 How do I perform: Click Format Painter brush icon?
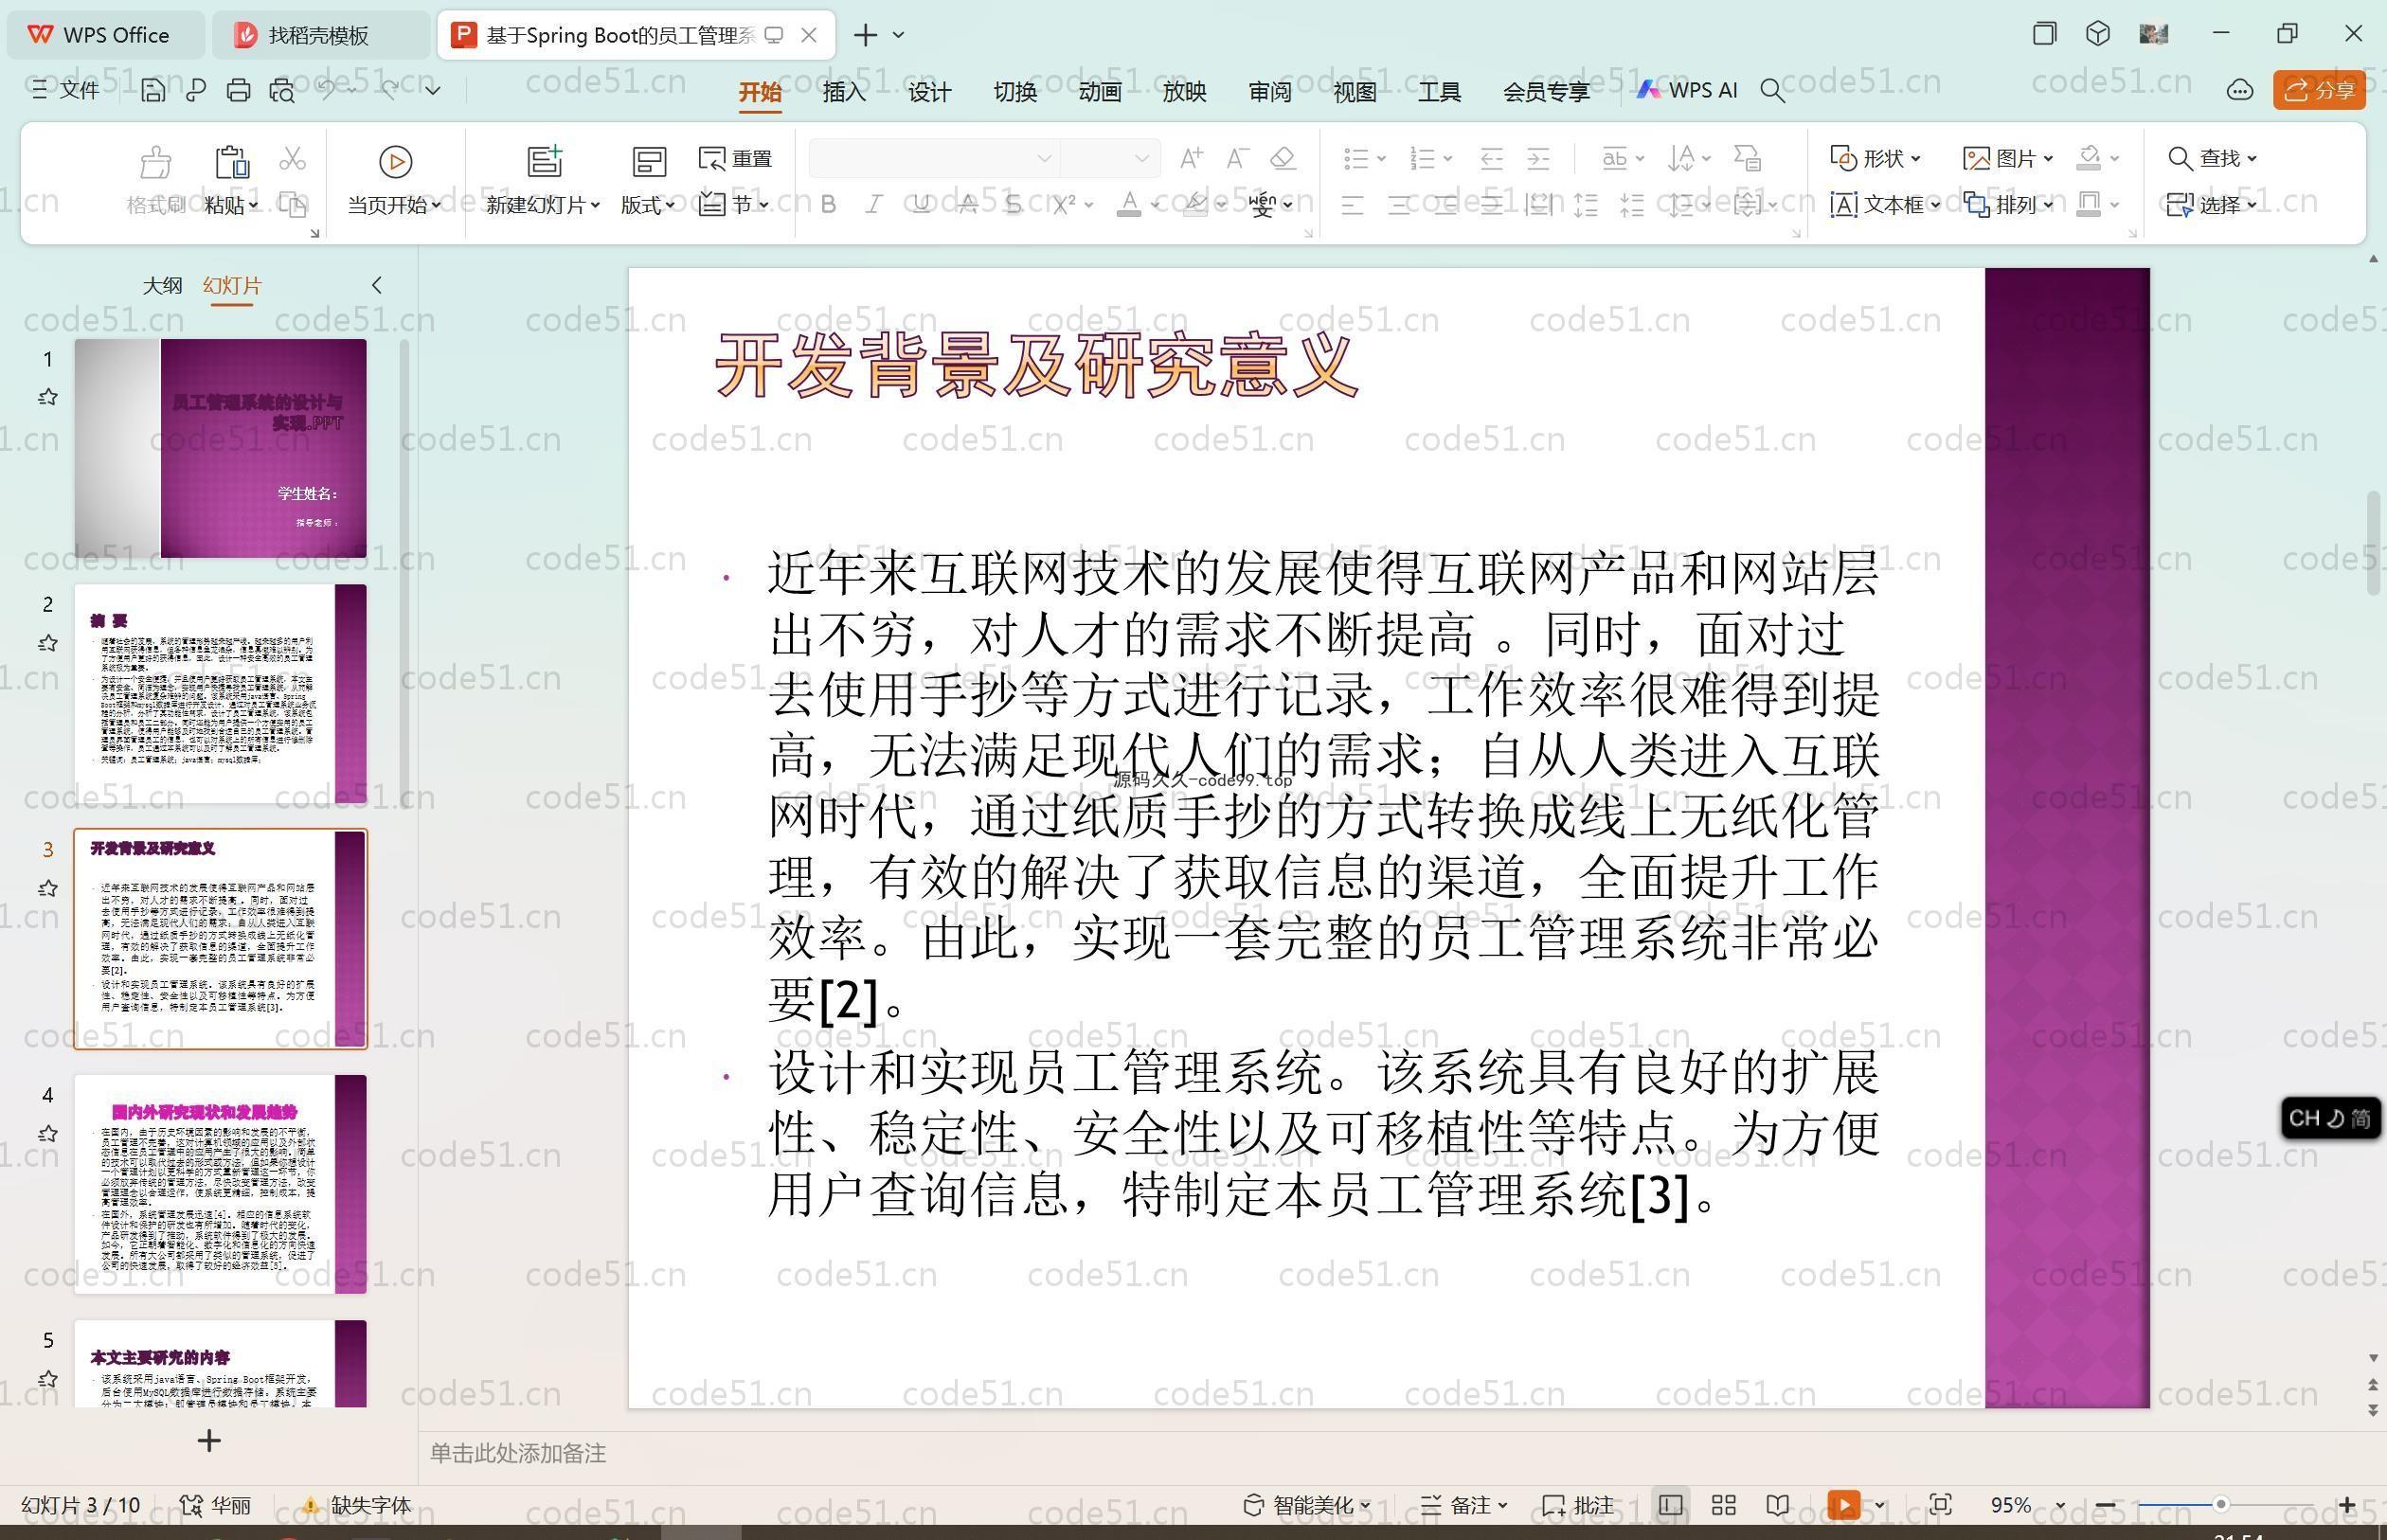coord(156,162)
